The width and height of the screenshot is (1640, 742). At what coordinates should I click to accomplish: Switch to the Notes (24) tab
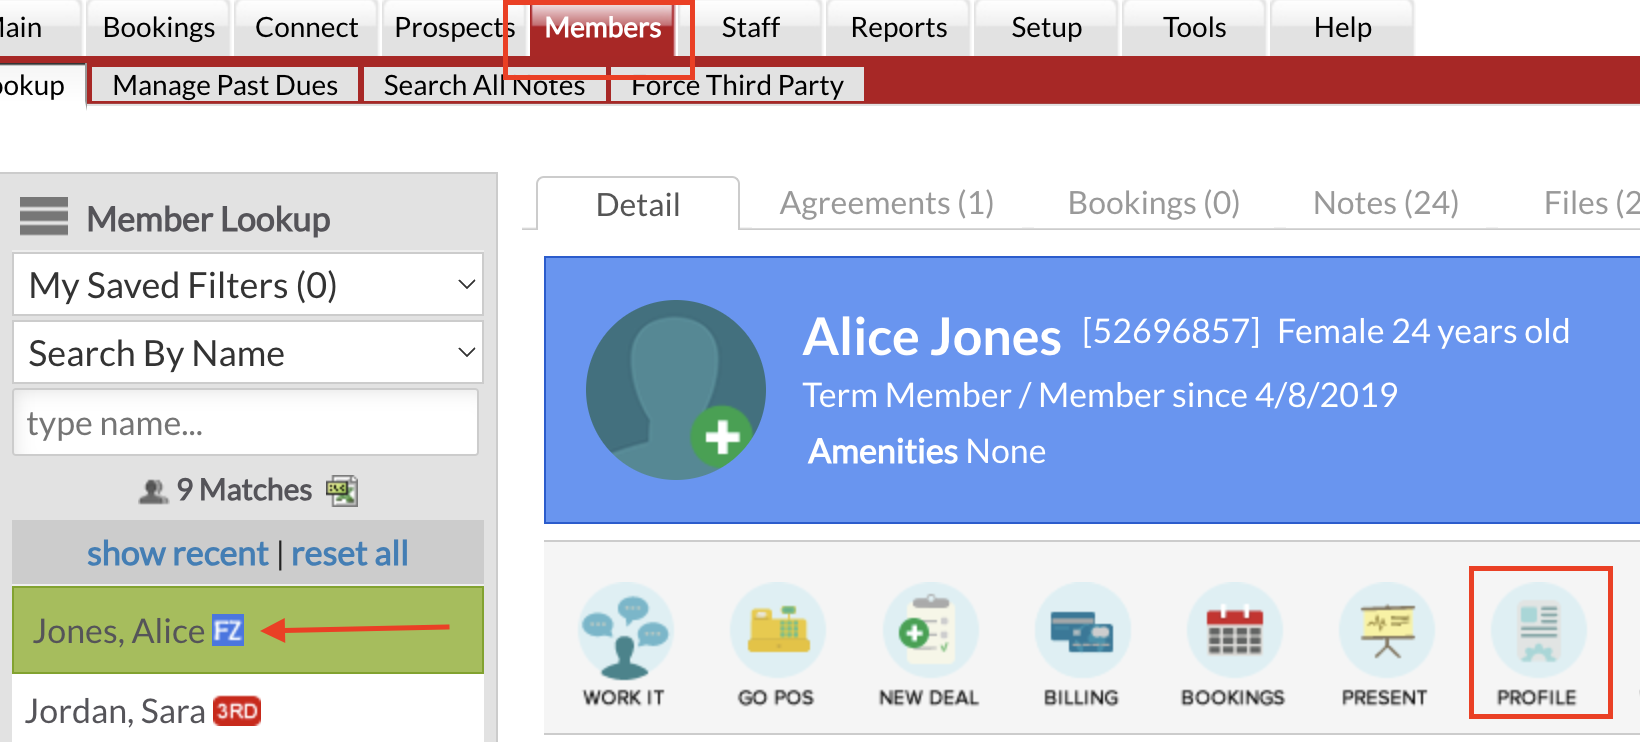coord(1385,202)
